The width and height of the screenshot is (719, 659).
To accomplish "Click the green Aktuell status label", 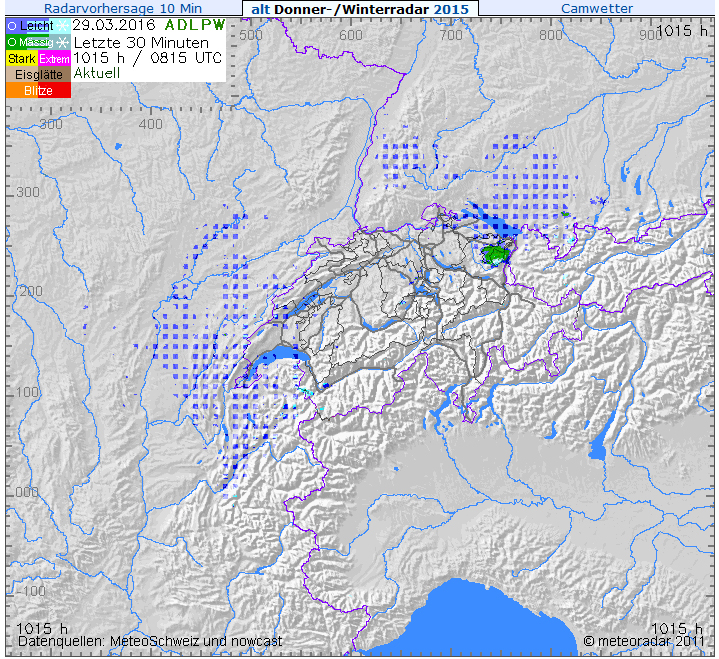I will (x=97, y=73).
